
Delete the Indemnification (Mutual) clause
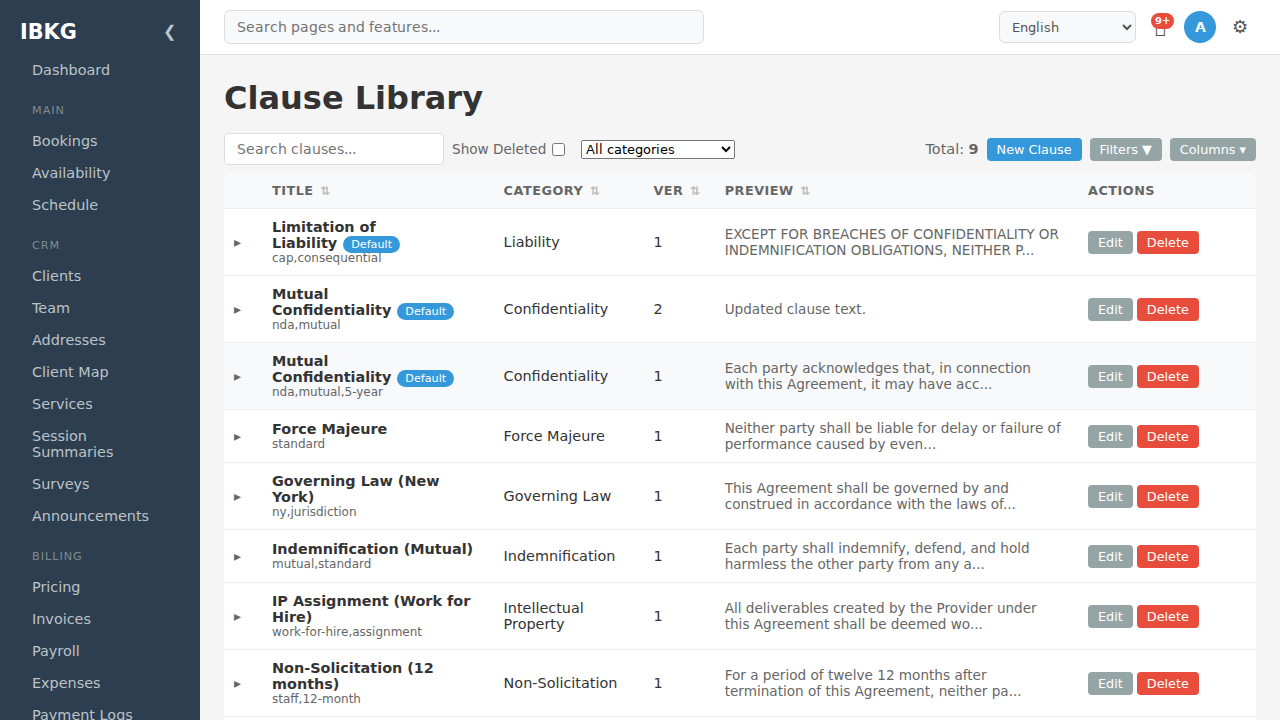pyautogui.click(x=1167, y=556)
